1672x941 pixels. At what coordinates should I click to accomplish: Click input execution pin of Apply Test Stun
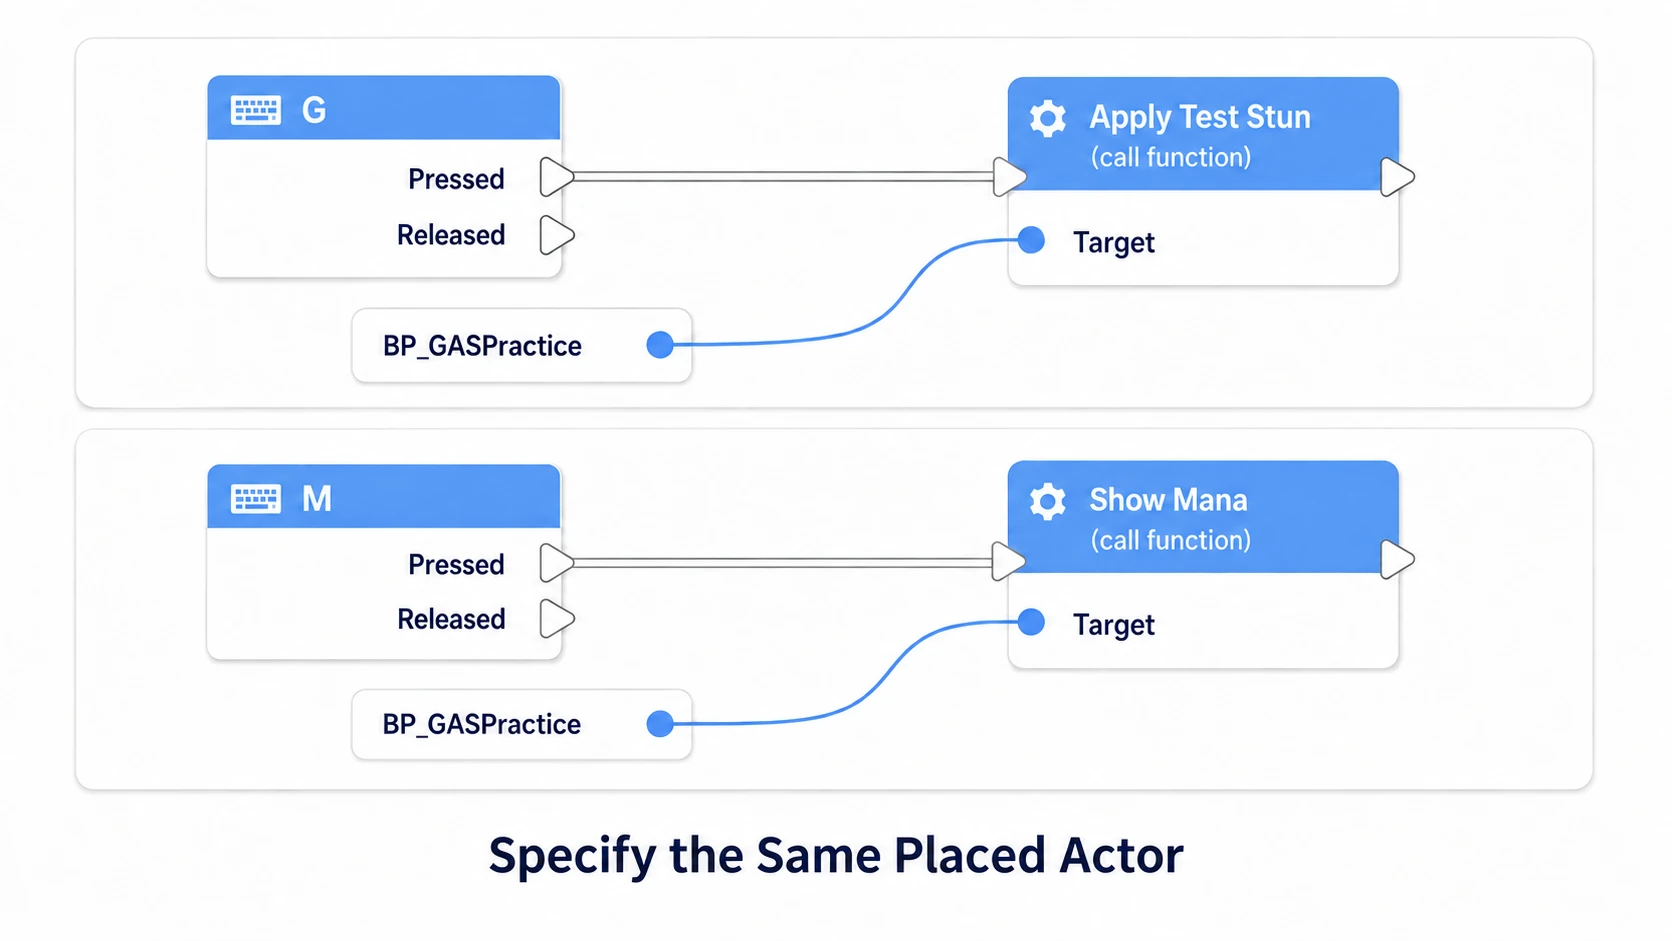[x=1010, y=177]
